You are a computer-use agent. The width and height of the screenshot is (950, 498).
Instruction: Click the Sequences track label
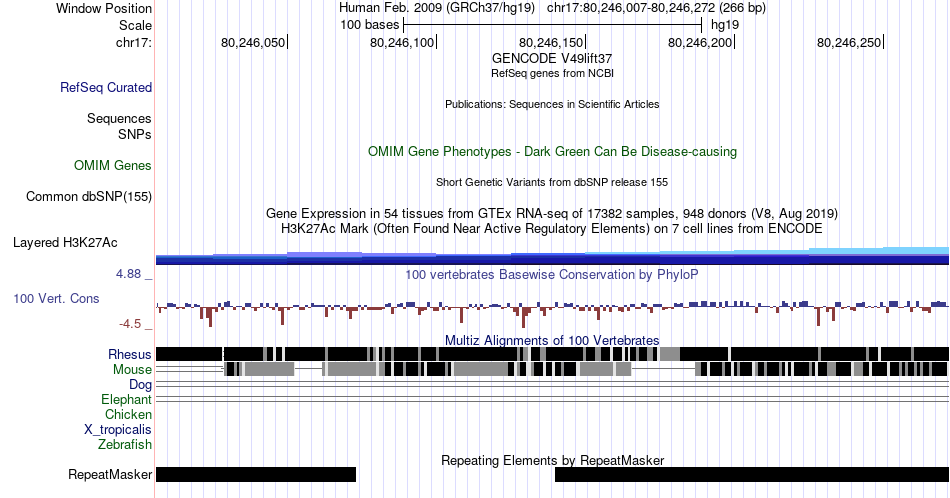[x=119, y=118]
